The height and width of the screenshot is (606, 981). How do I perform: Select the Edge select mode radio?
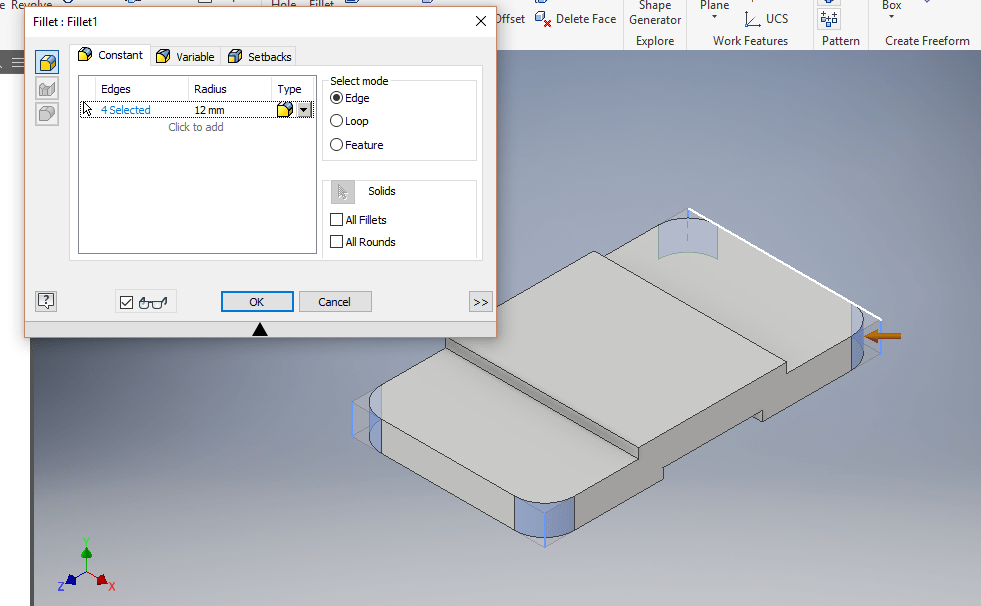337,98
